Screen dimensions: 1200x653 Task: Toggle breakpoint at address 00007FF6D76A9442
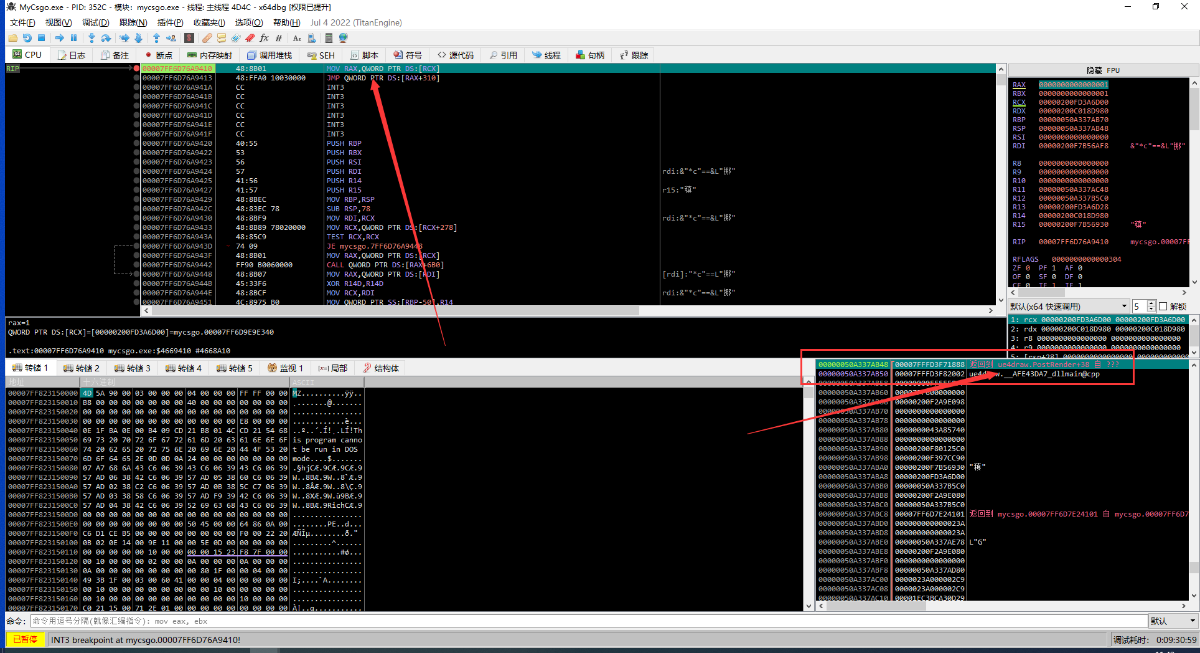pos(136,264)
